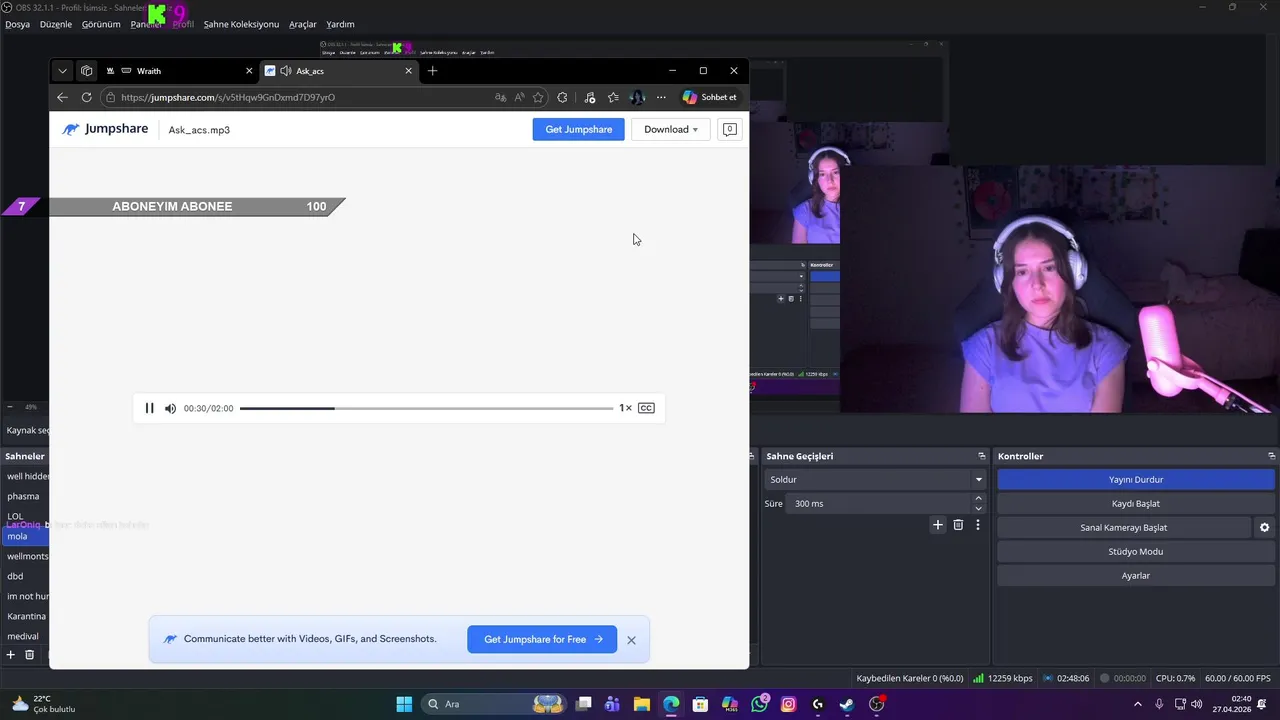This screenshot has width=1280, height=720.
Task: Remove the scene transition trash icon
Action: tap(958, 525)
